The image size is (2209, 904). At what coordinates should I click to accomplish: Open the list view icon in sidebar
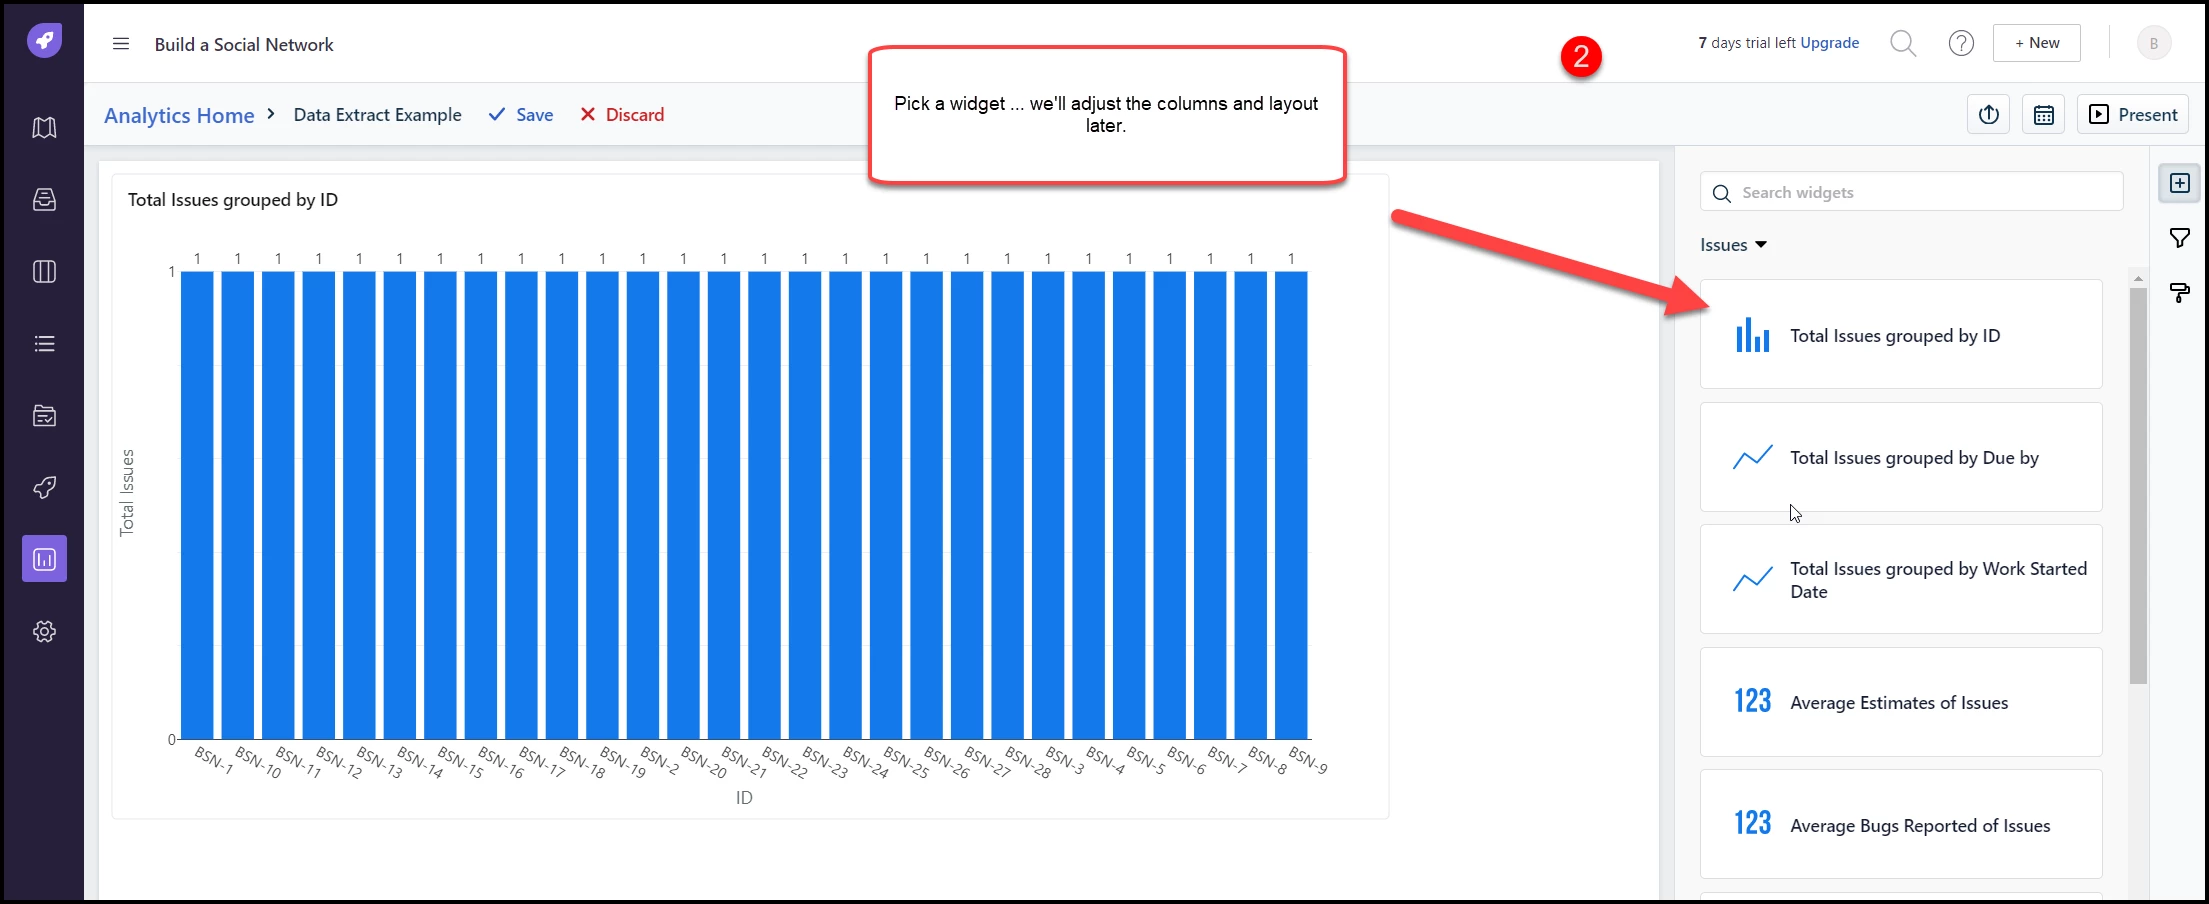(x=44, y=344)
